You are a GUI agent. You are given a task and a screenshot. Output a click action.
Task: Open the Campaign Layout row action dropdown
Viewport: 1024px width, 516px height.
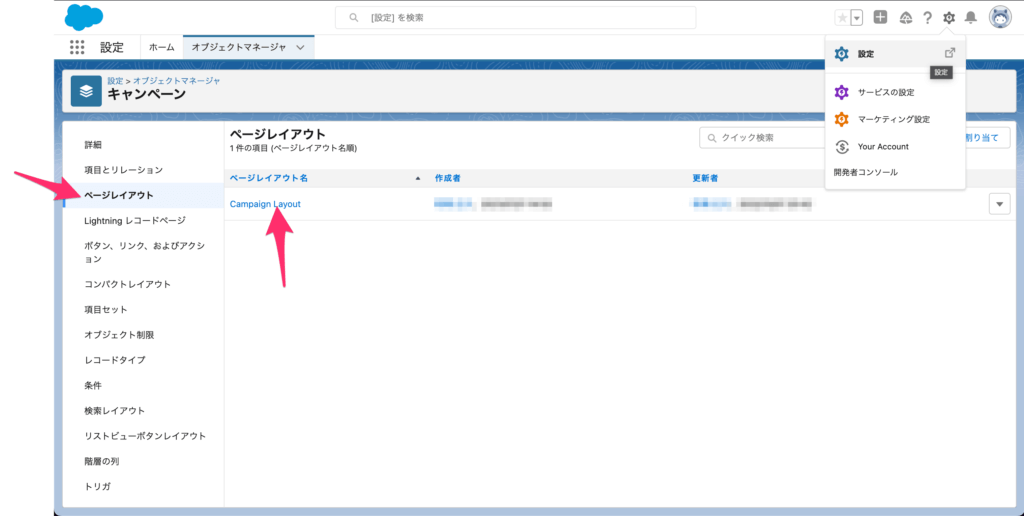(999, 204)
